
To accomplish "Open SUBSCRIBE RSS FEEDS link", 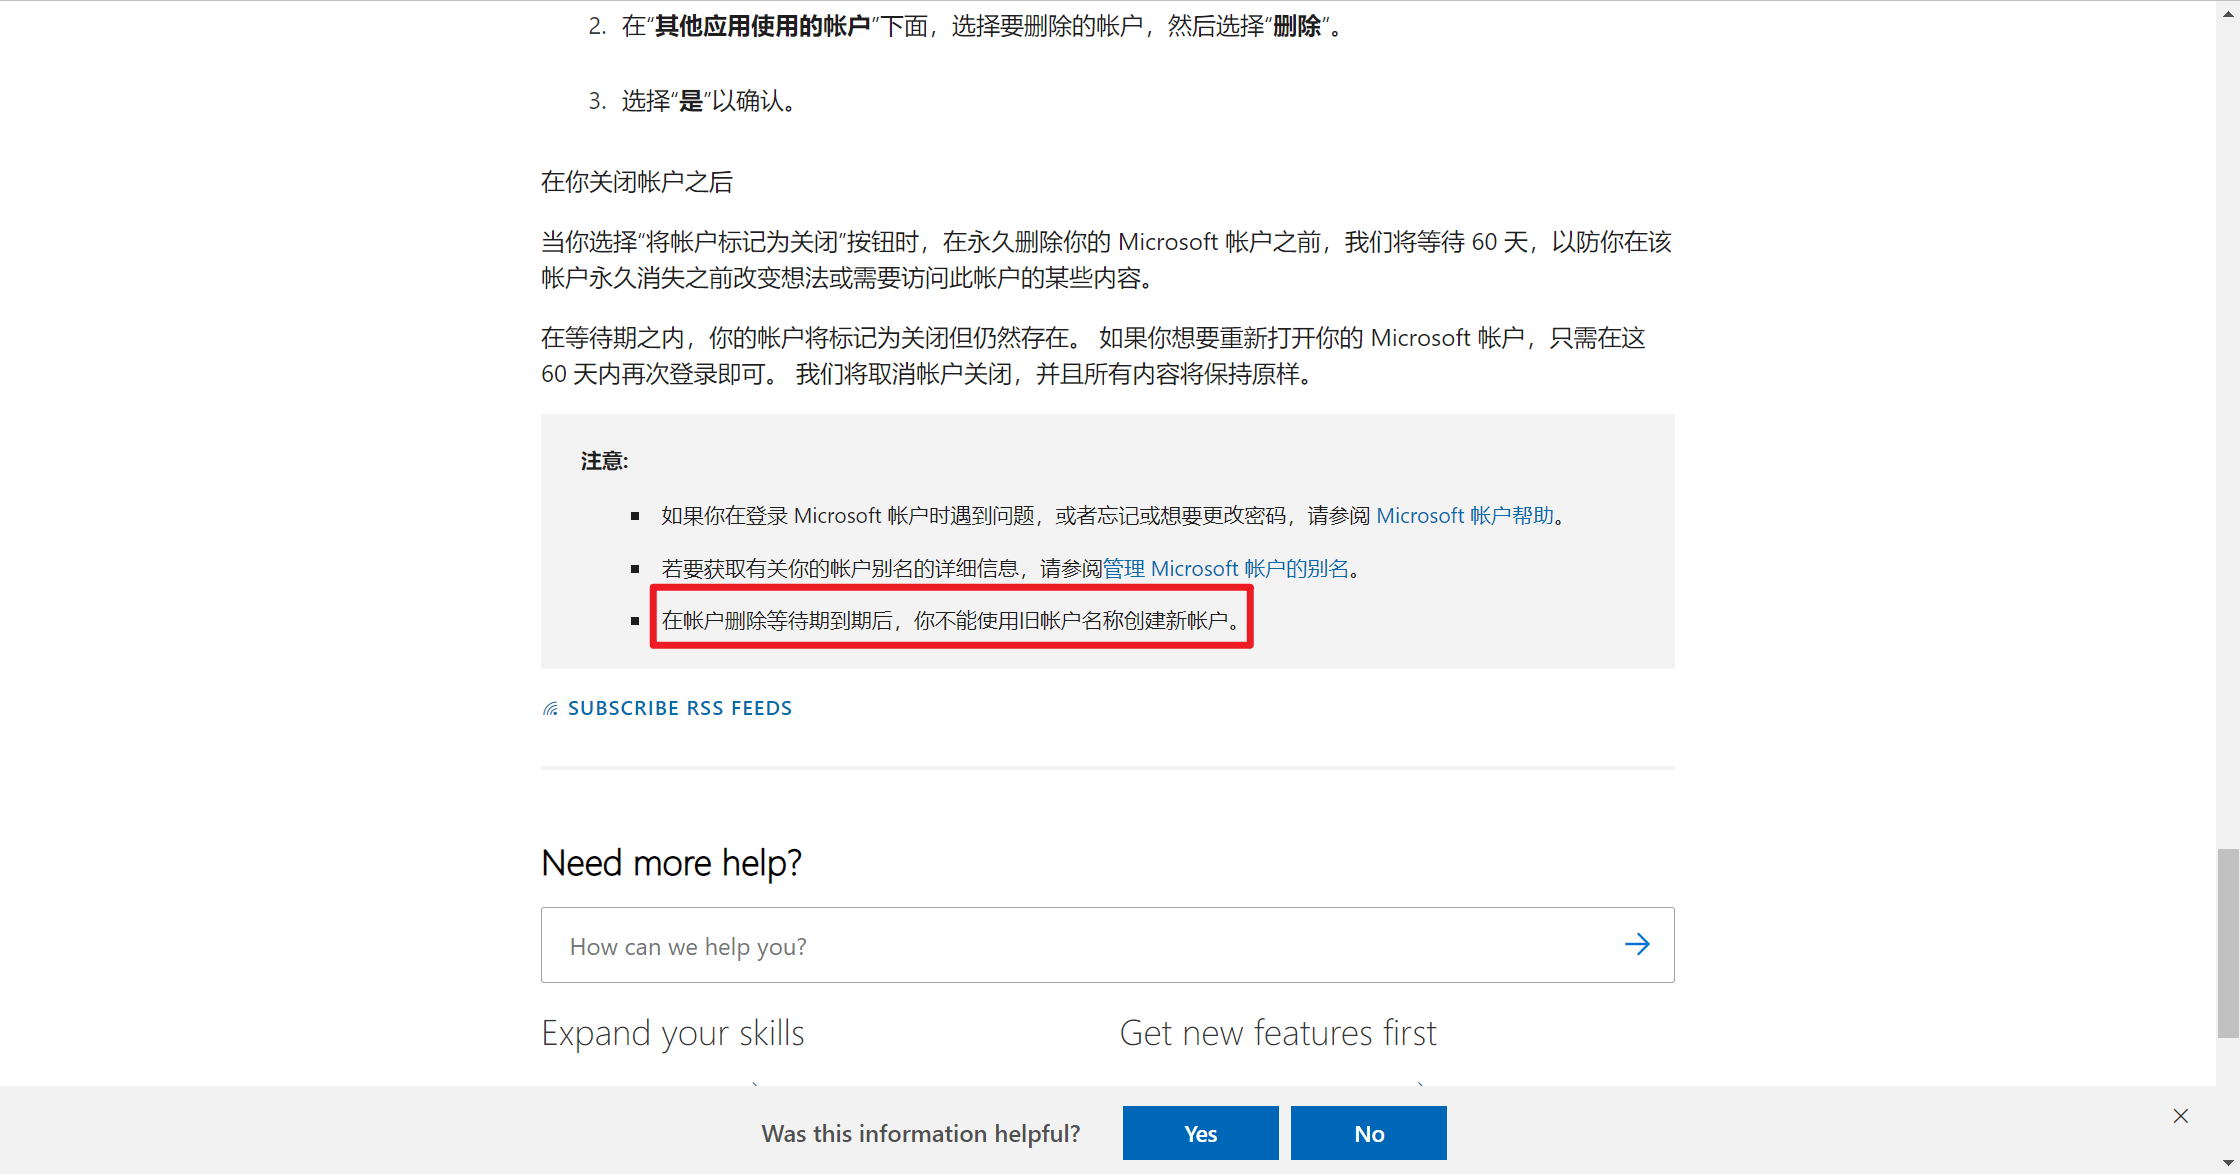I will point(680,708).
